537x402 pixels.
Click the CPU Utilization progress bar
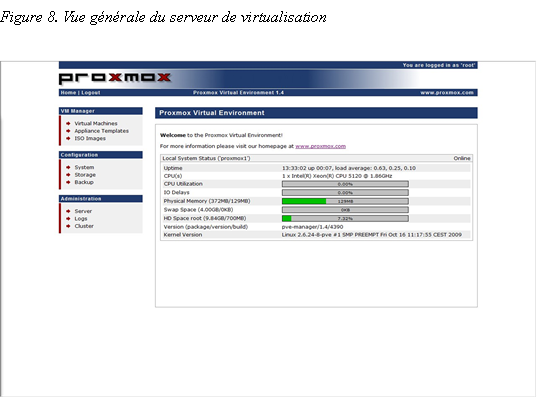tap(345, 184)
